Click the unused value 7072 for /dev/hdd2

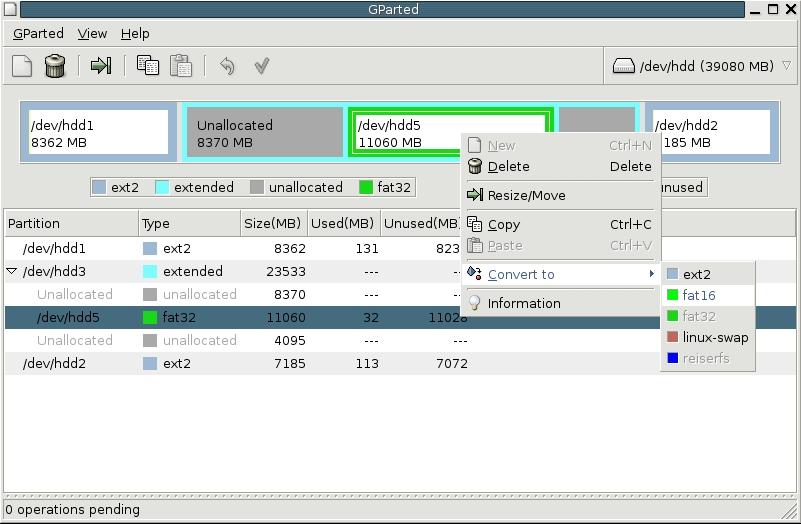click(x=452, y=363)
